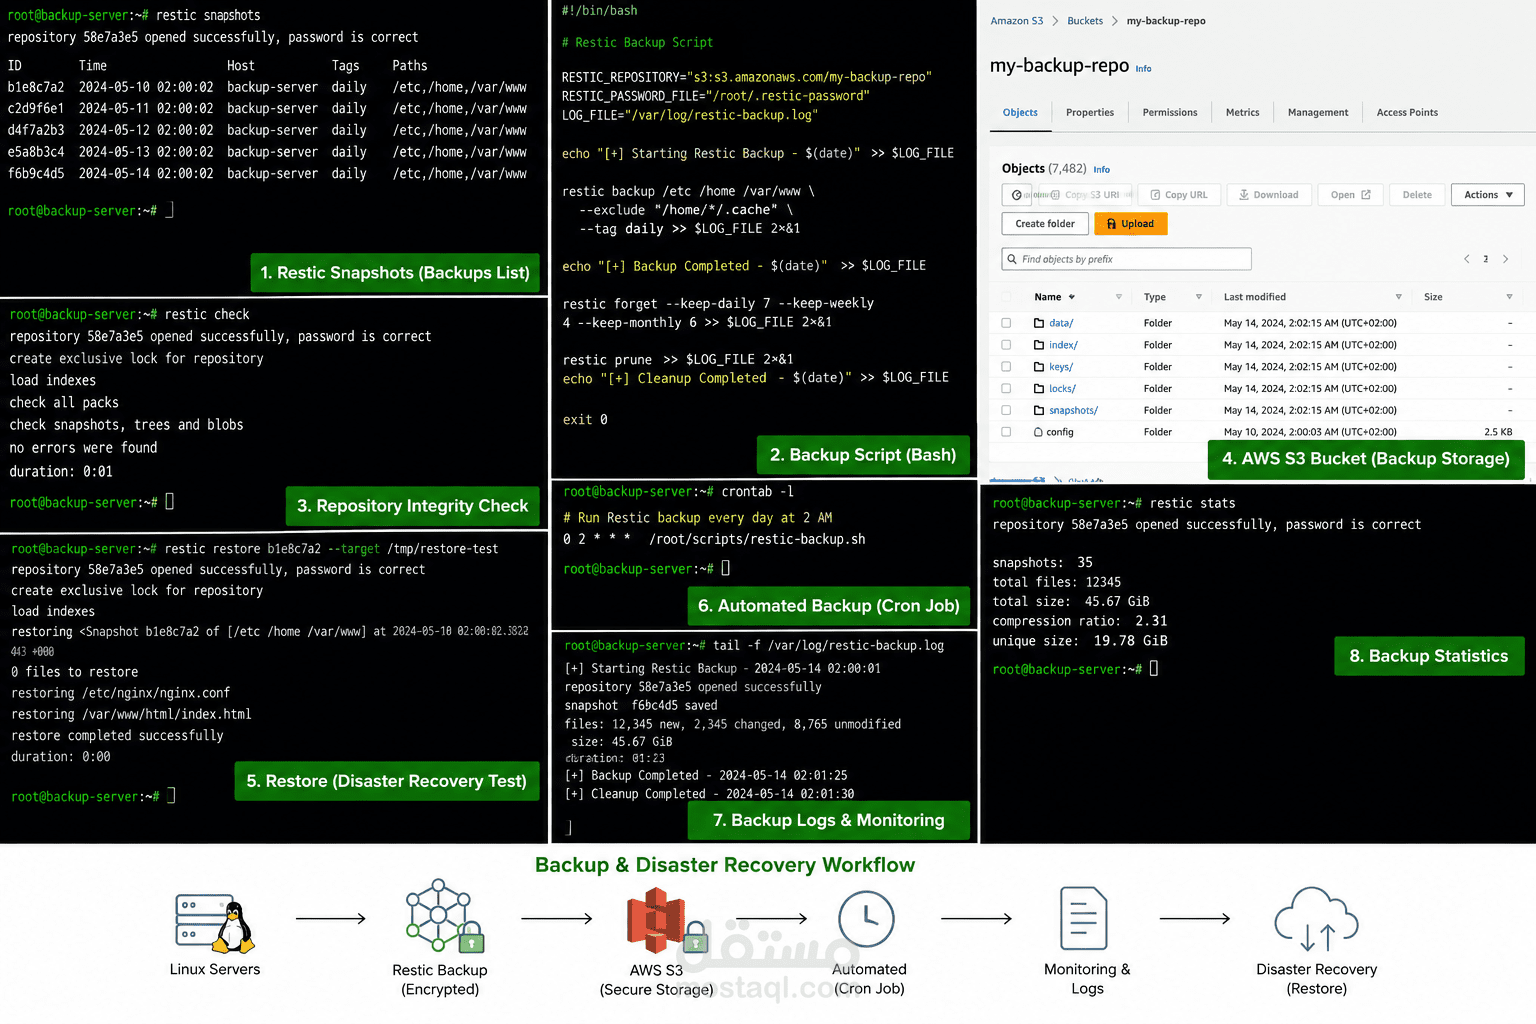Image resolution: width=1536 pixels, height=1024 pixels.
Task: Select checkbox for keys/ folder
Action: click(x=1006, y=367)
